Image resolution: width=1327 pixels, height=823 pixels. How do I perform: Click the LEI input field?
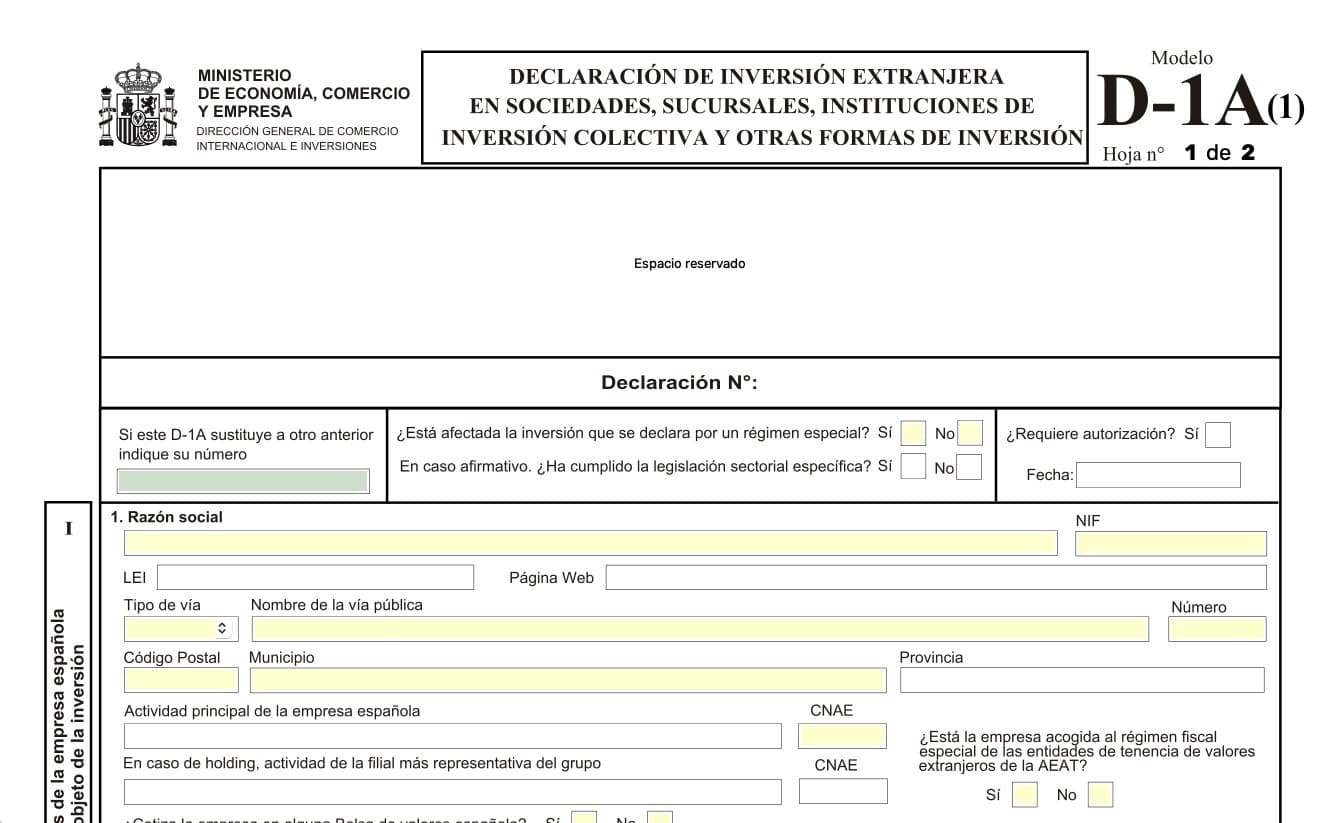click(x=315, y=577)
